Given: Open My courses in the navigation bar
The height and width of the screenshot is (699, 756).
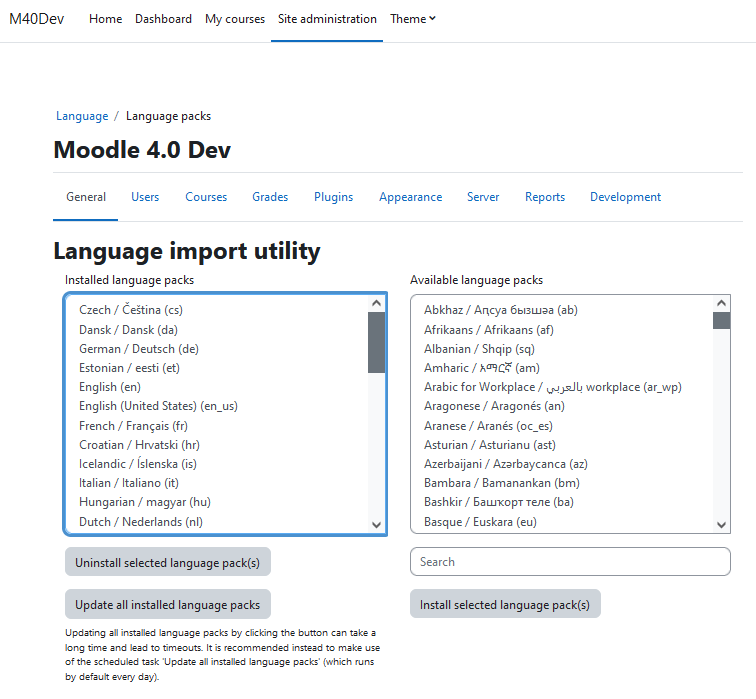Looking at the screenshot, I should pyautogui.click(x=235, y=19).
